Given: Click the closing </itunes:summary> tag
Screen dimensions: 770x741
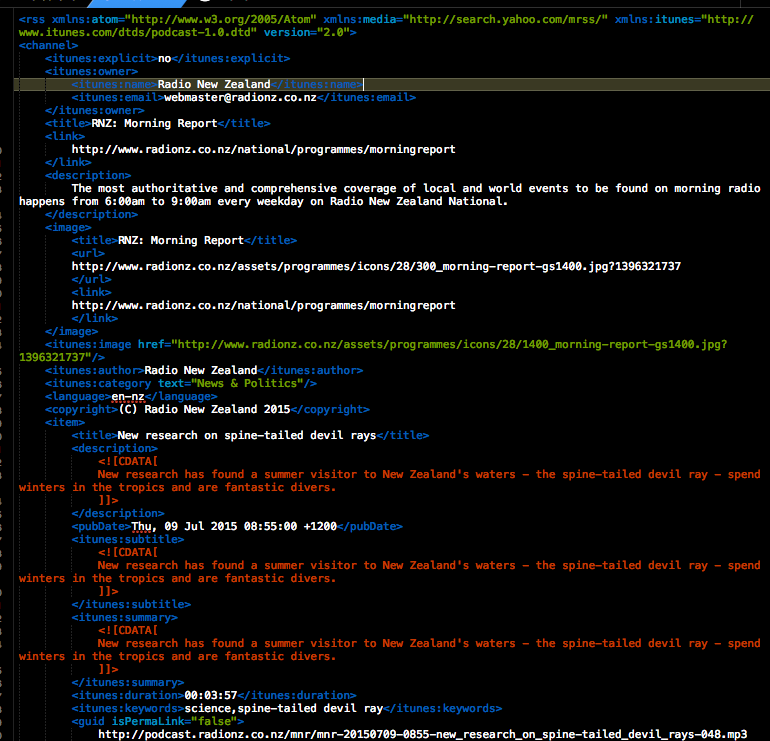Looking at the screenshot, I should point(128,683).
